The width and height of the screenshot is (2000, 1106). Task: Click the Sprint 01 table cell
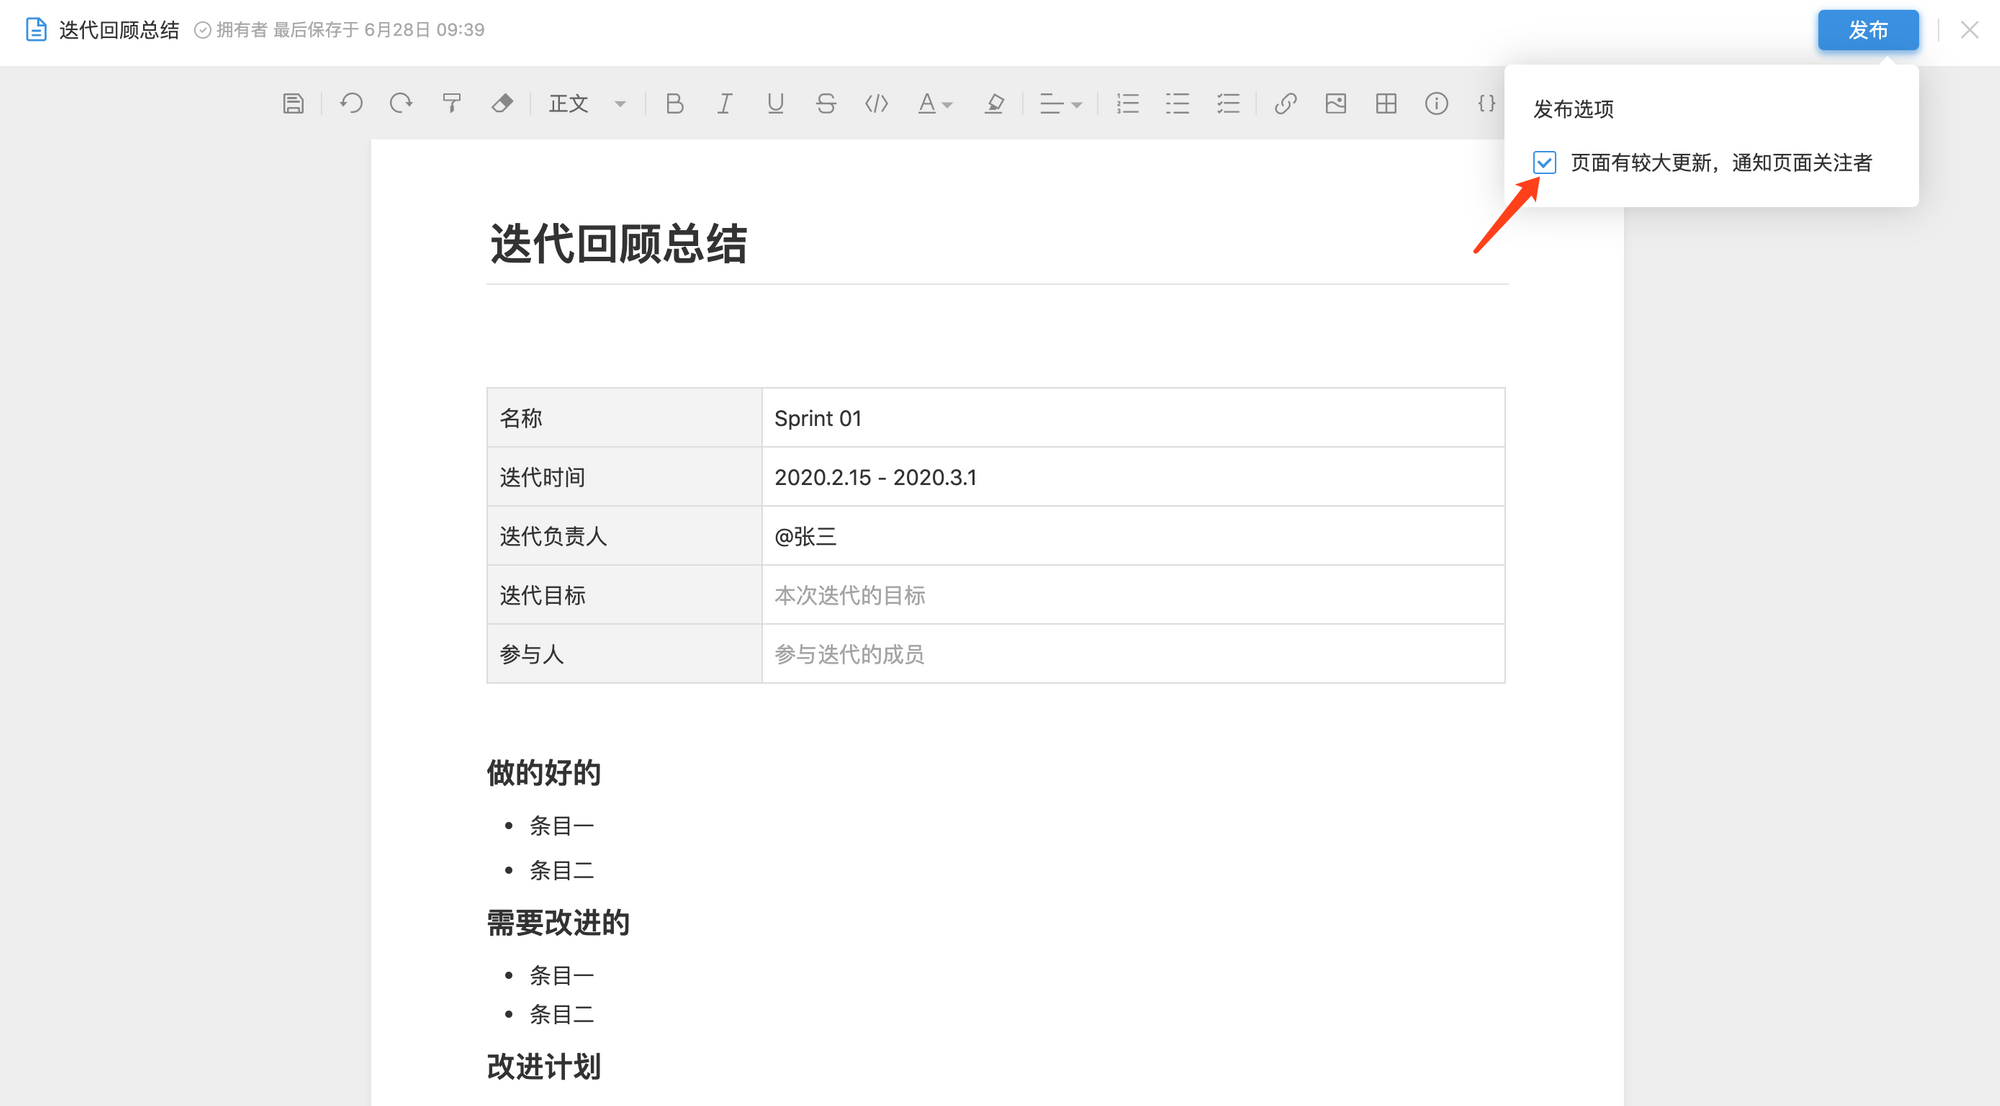pyautogui.click(x=1133, y=418)
